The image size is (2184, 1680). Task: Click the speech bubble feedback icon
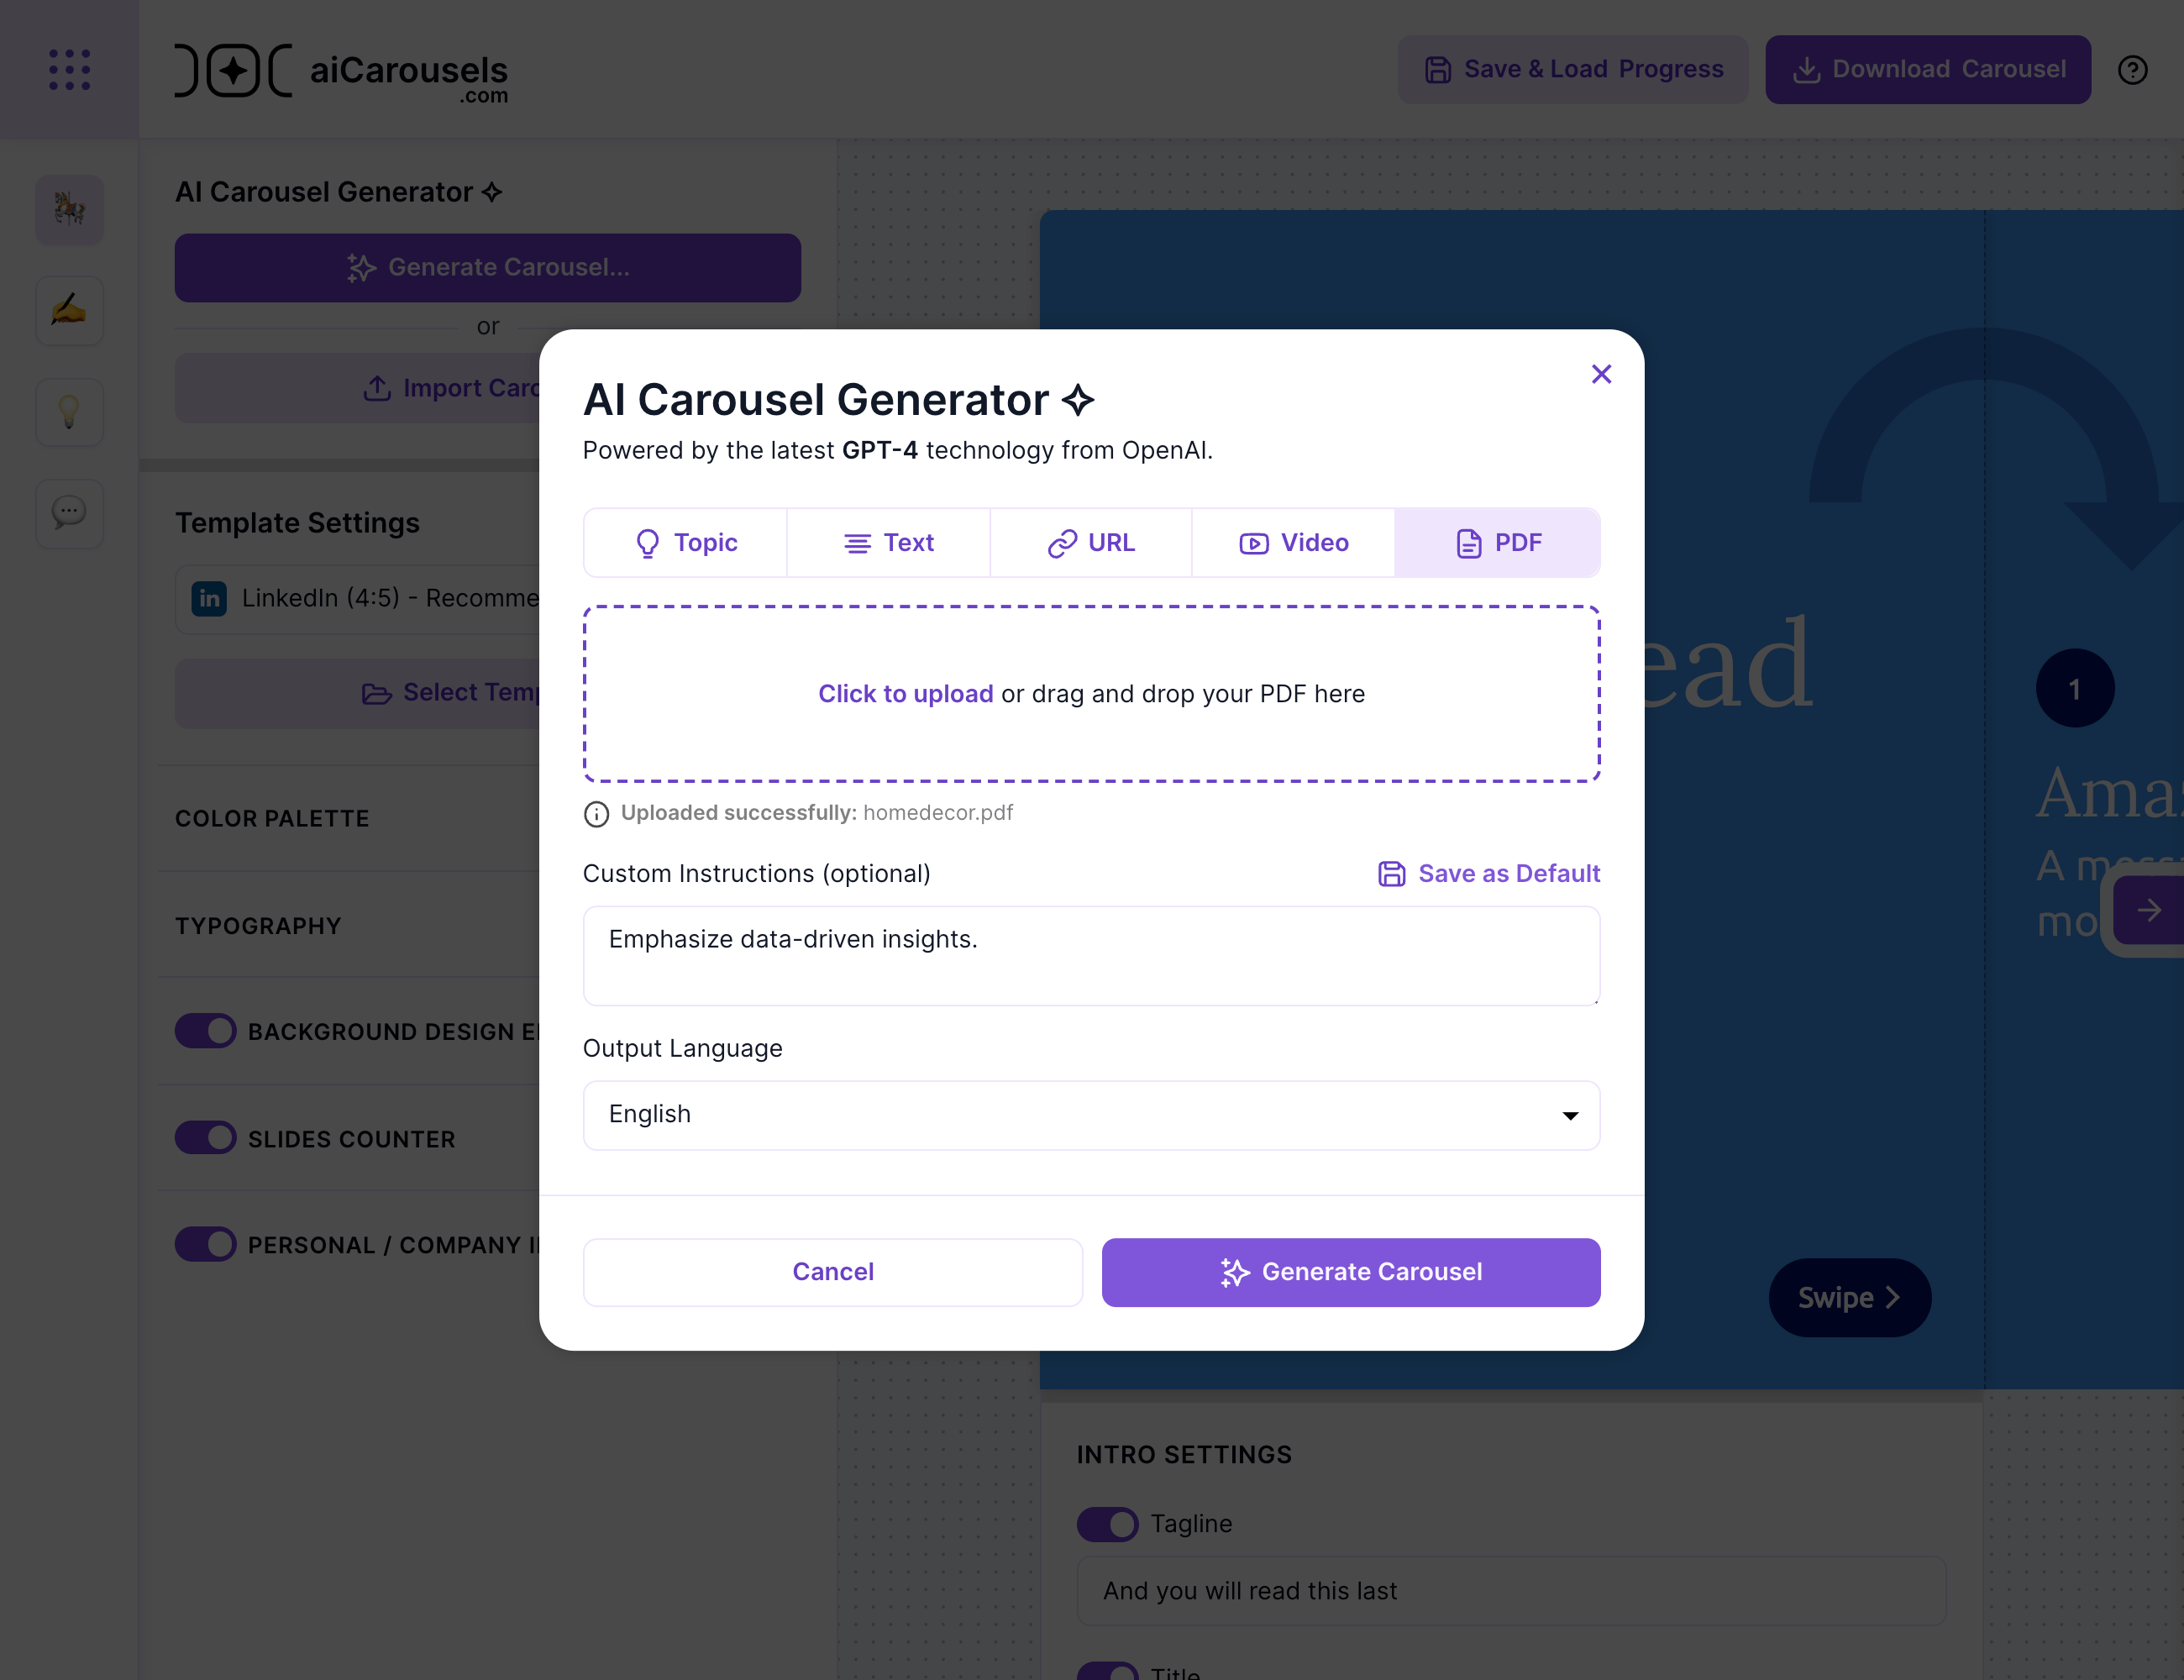pos(69,513)
